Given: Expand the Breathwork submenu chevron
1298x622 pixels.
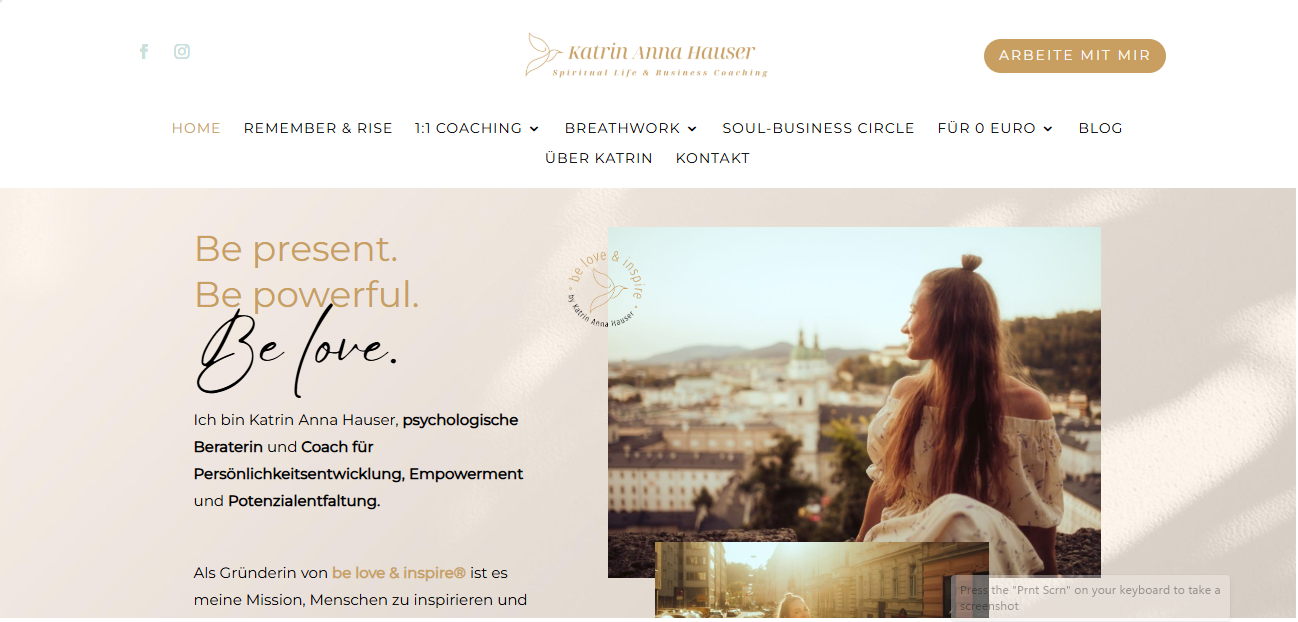Looking at the screenshot, I should (692, 129).
